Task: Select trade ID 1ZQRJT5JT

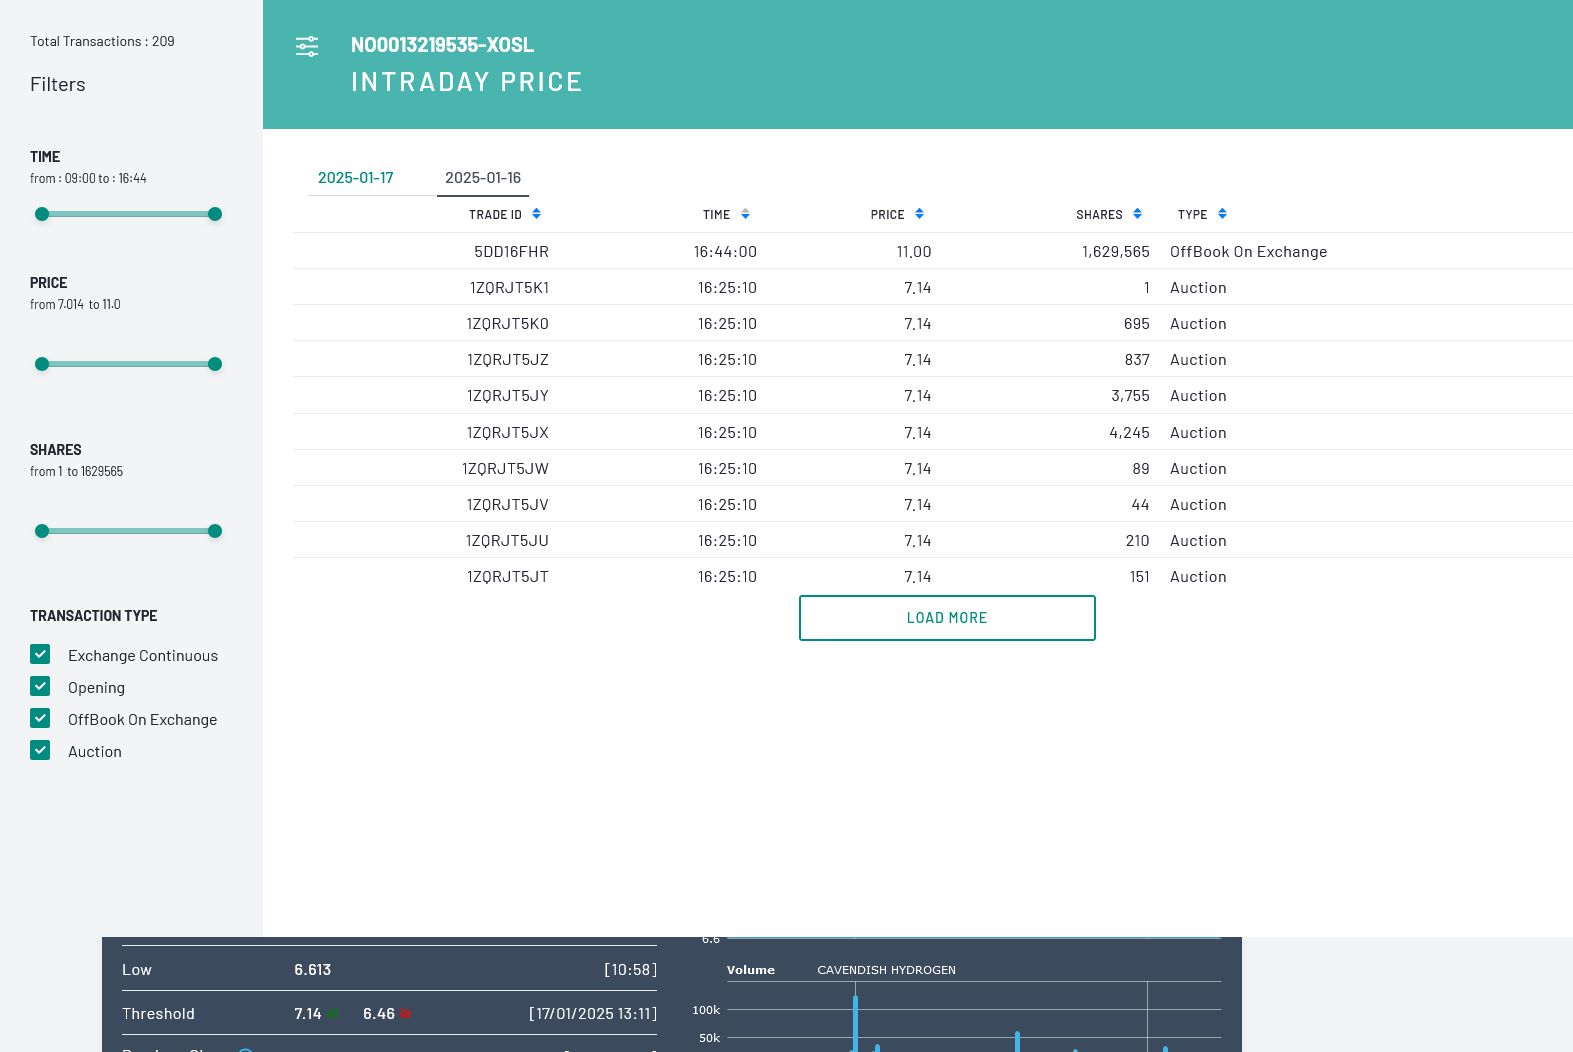Action: click(x=507, y=577)
